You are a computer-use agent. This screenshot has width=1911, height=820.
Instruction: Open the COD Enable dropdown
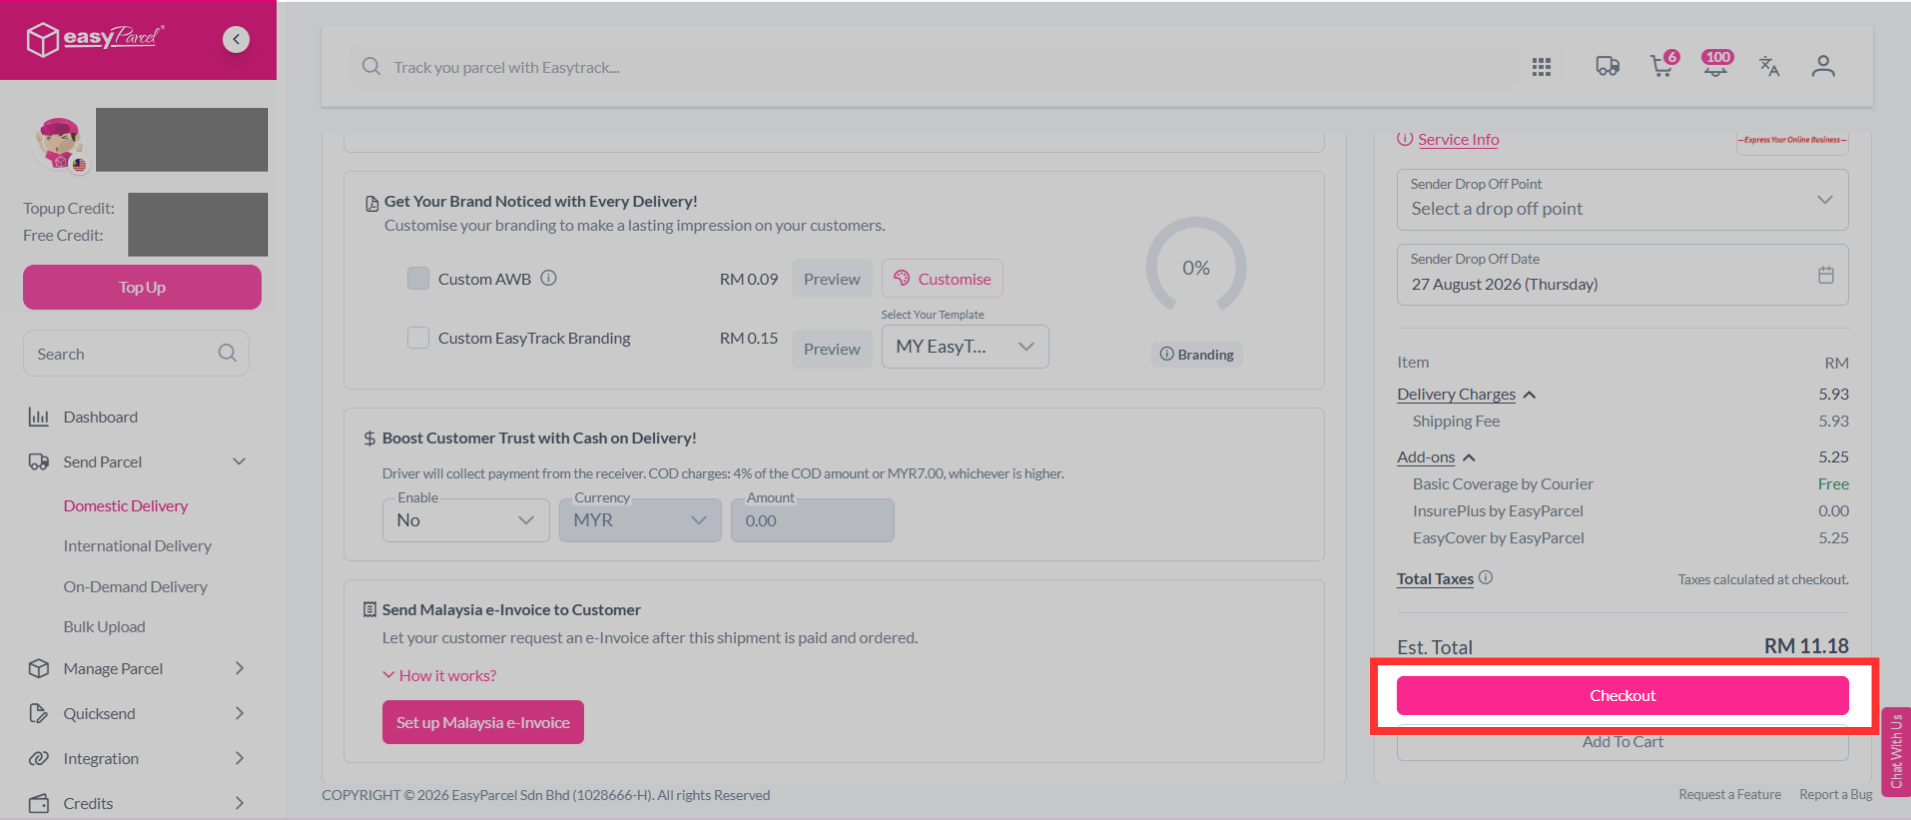pos(466,520)
